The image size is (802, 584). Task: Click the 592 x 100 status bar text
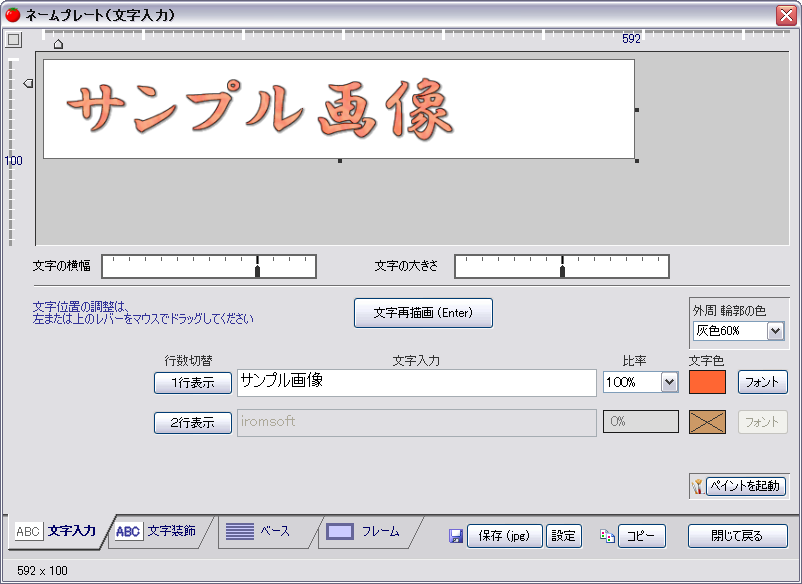point(42,570)
